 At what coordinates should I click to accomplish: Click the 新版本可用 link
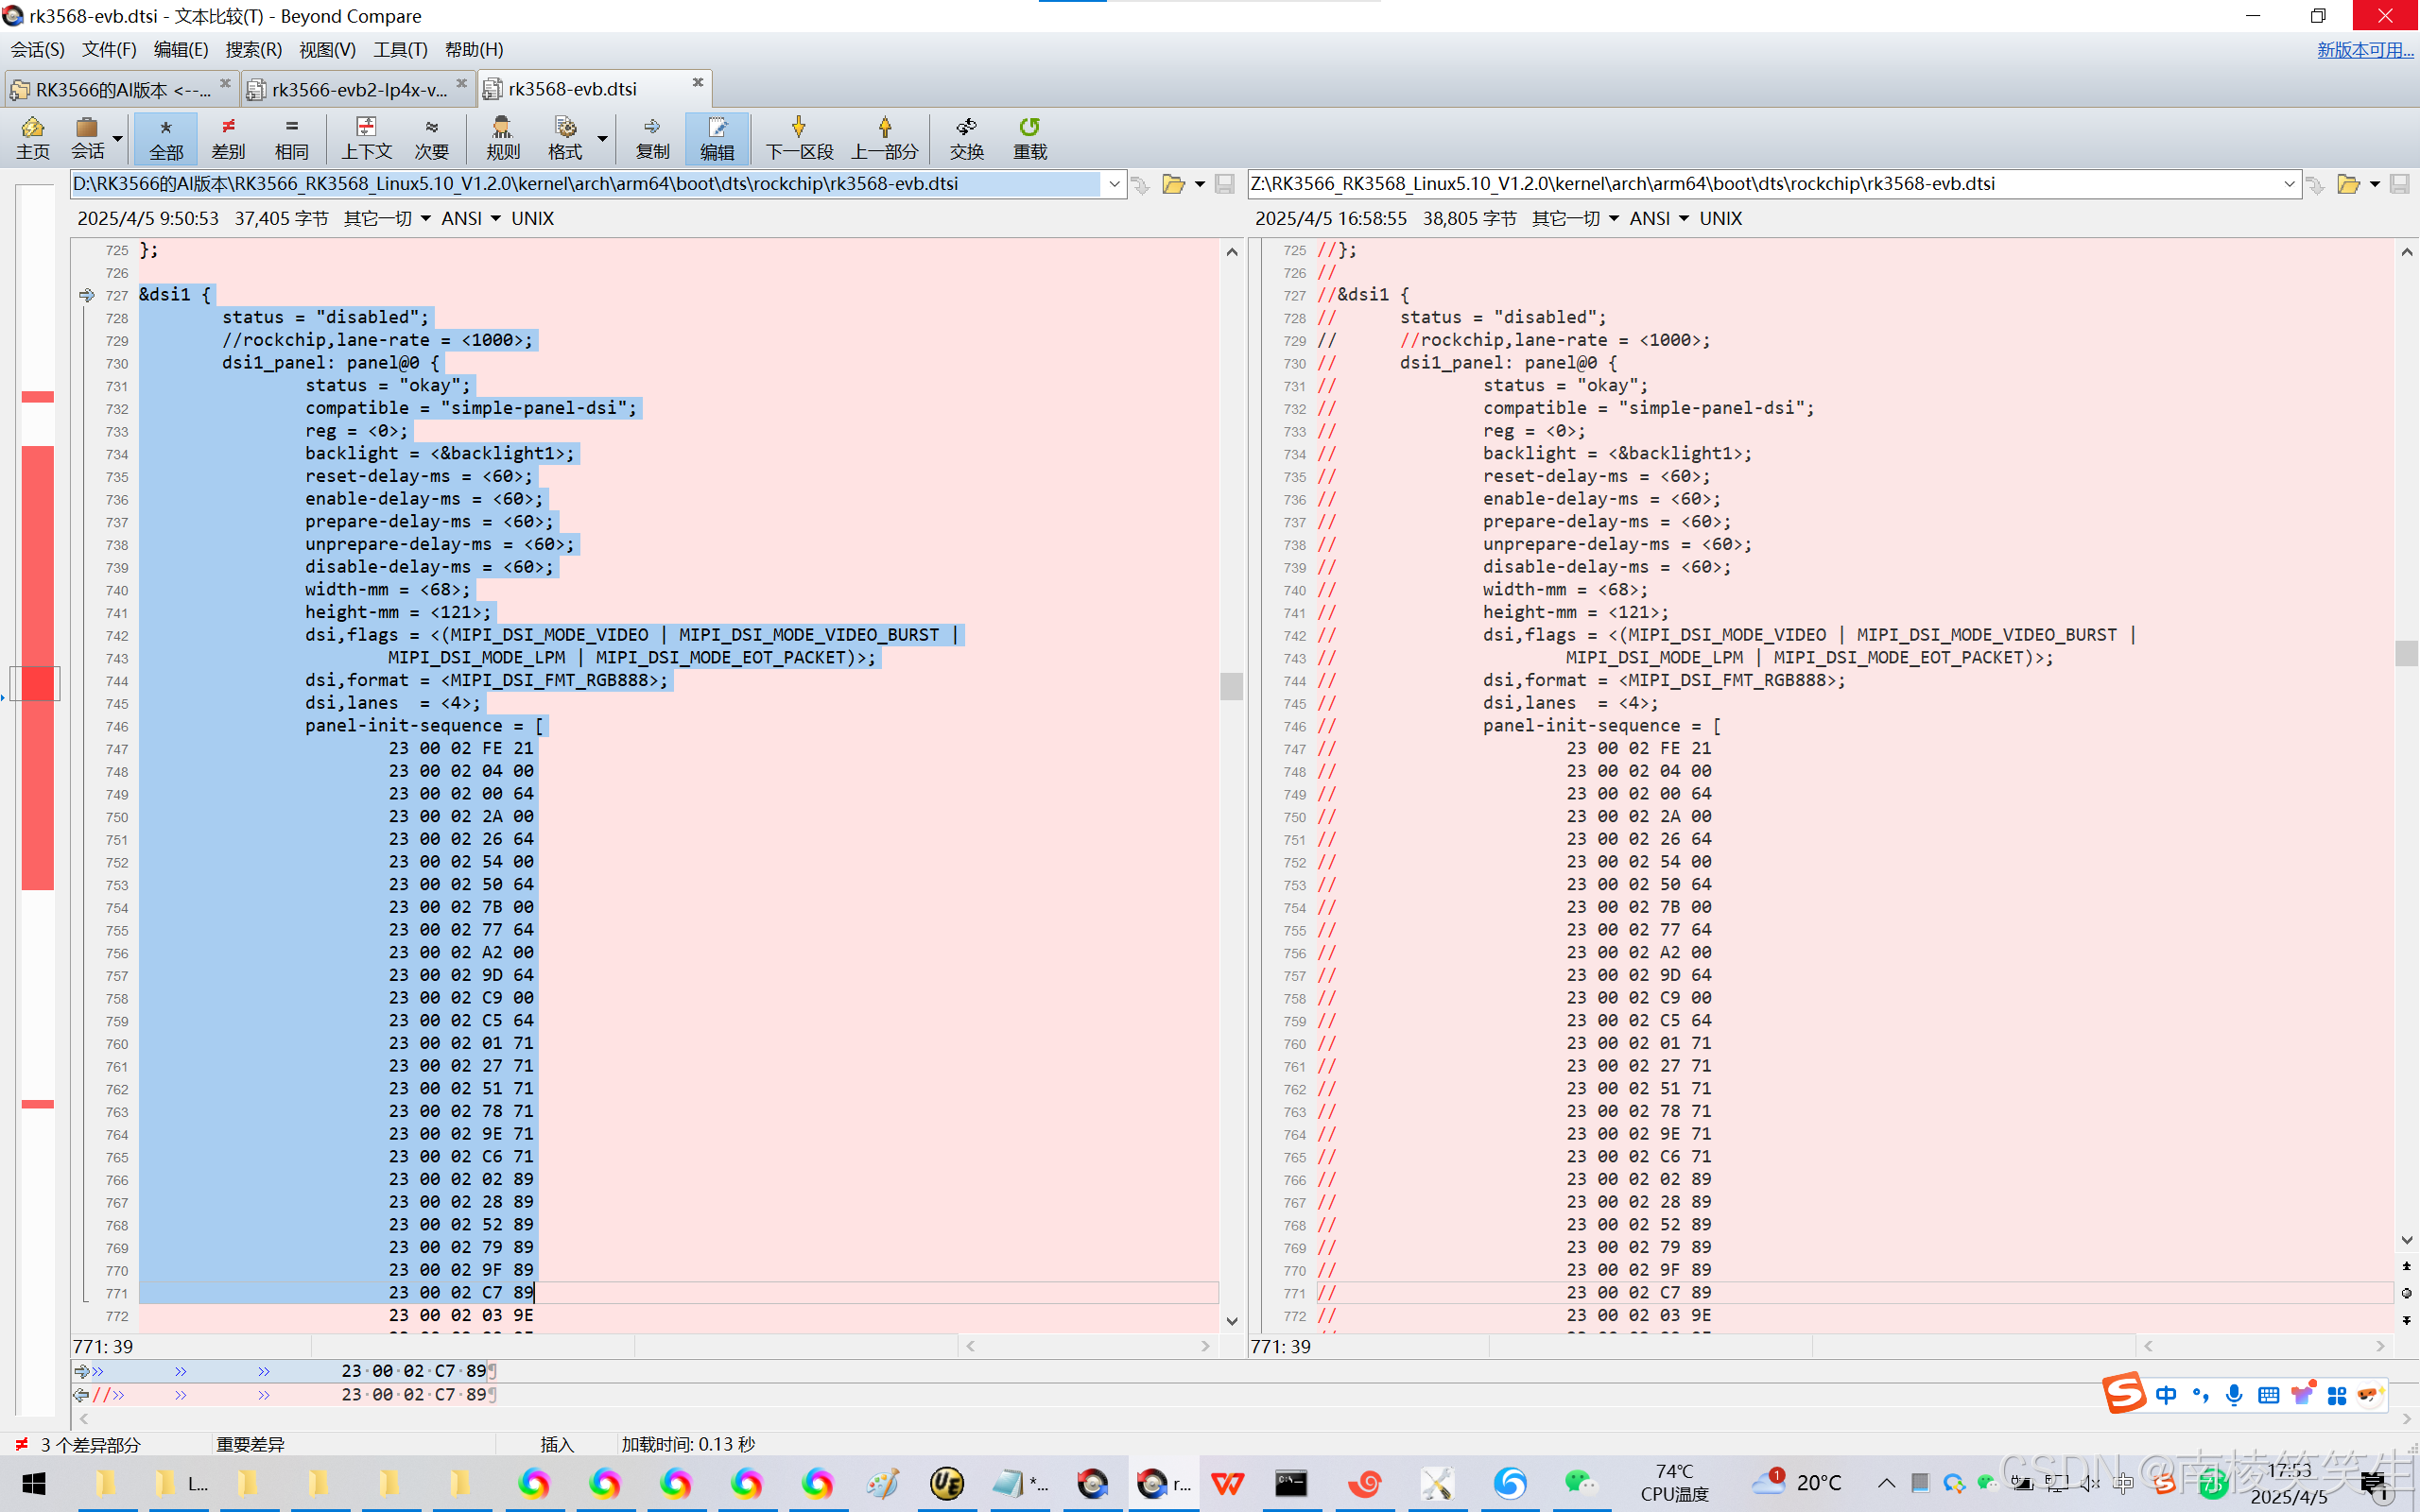tap(2364, 49)
